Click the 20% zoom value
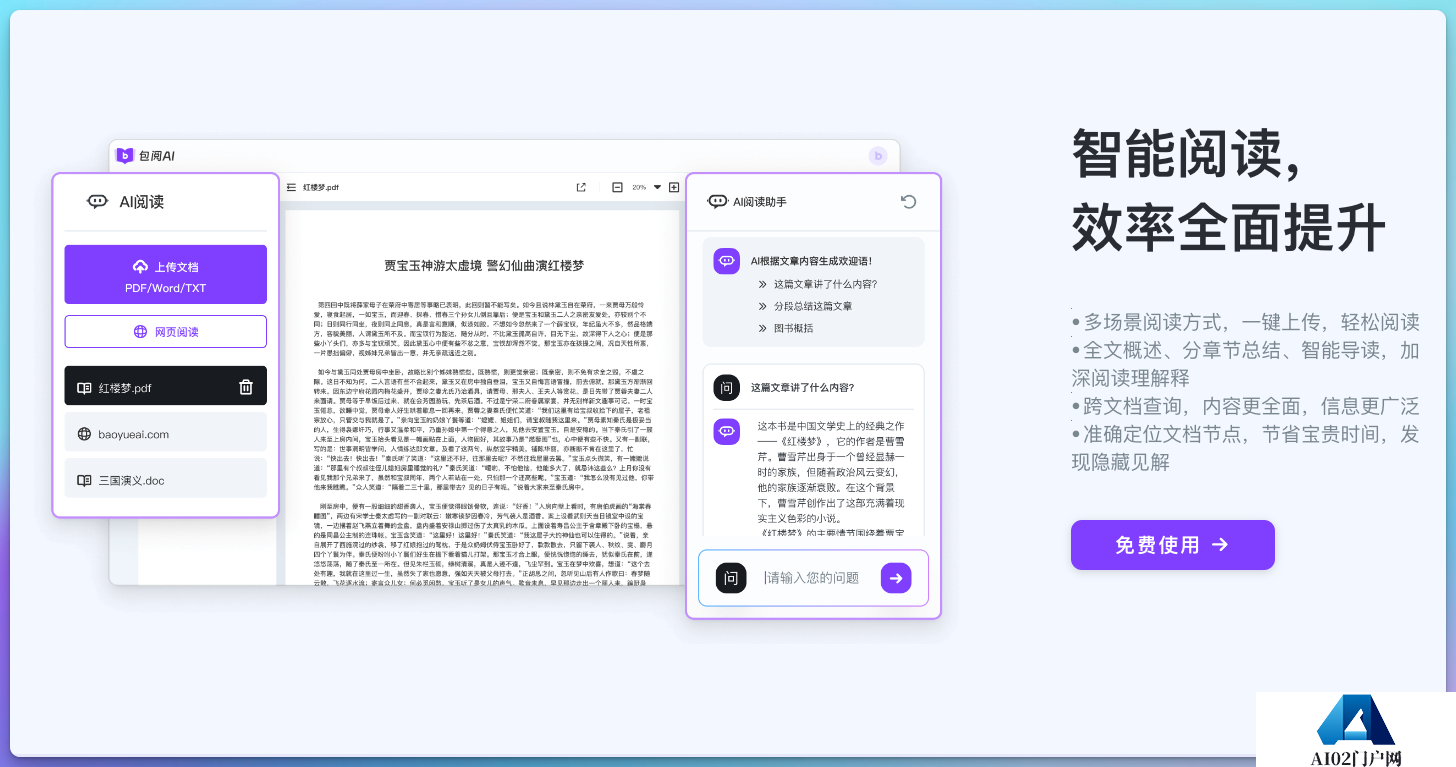This screenshot has width=1456, height=767. [x=639, y=187]
